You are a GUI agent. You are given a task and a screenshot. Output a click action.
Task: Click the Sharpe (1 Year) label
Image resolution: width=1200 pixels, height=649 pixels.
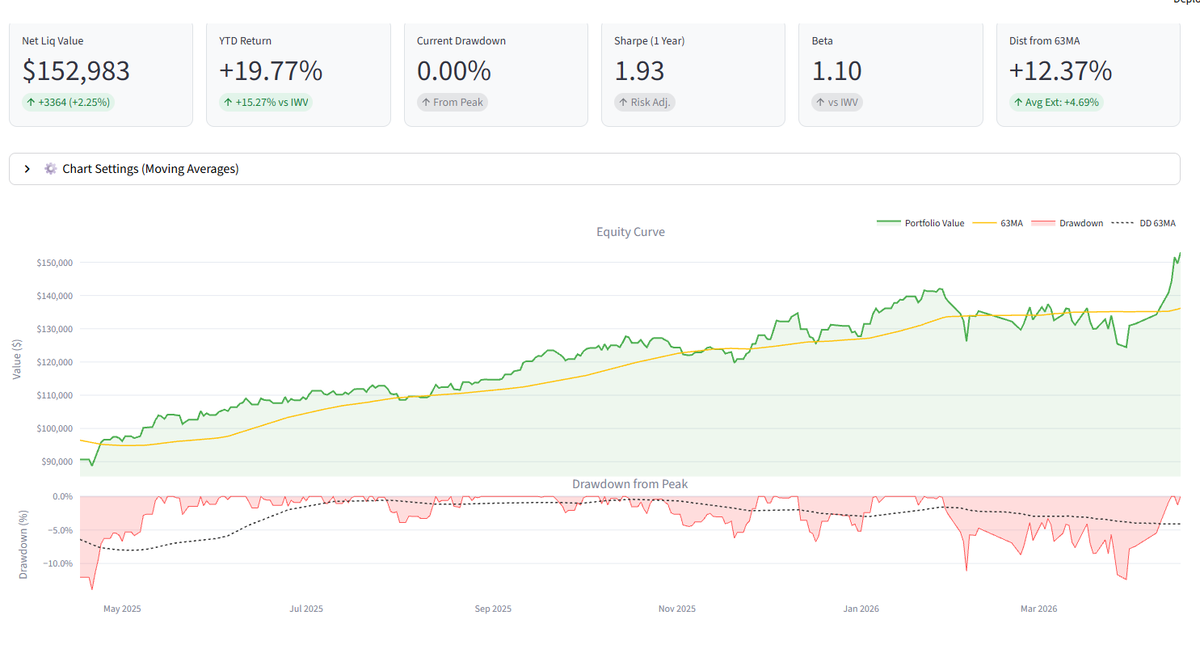[x=651, y=41]
